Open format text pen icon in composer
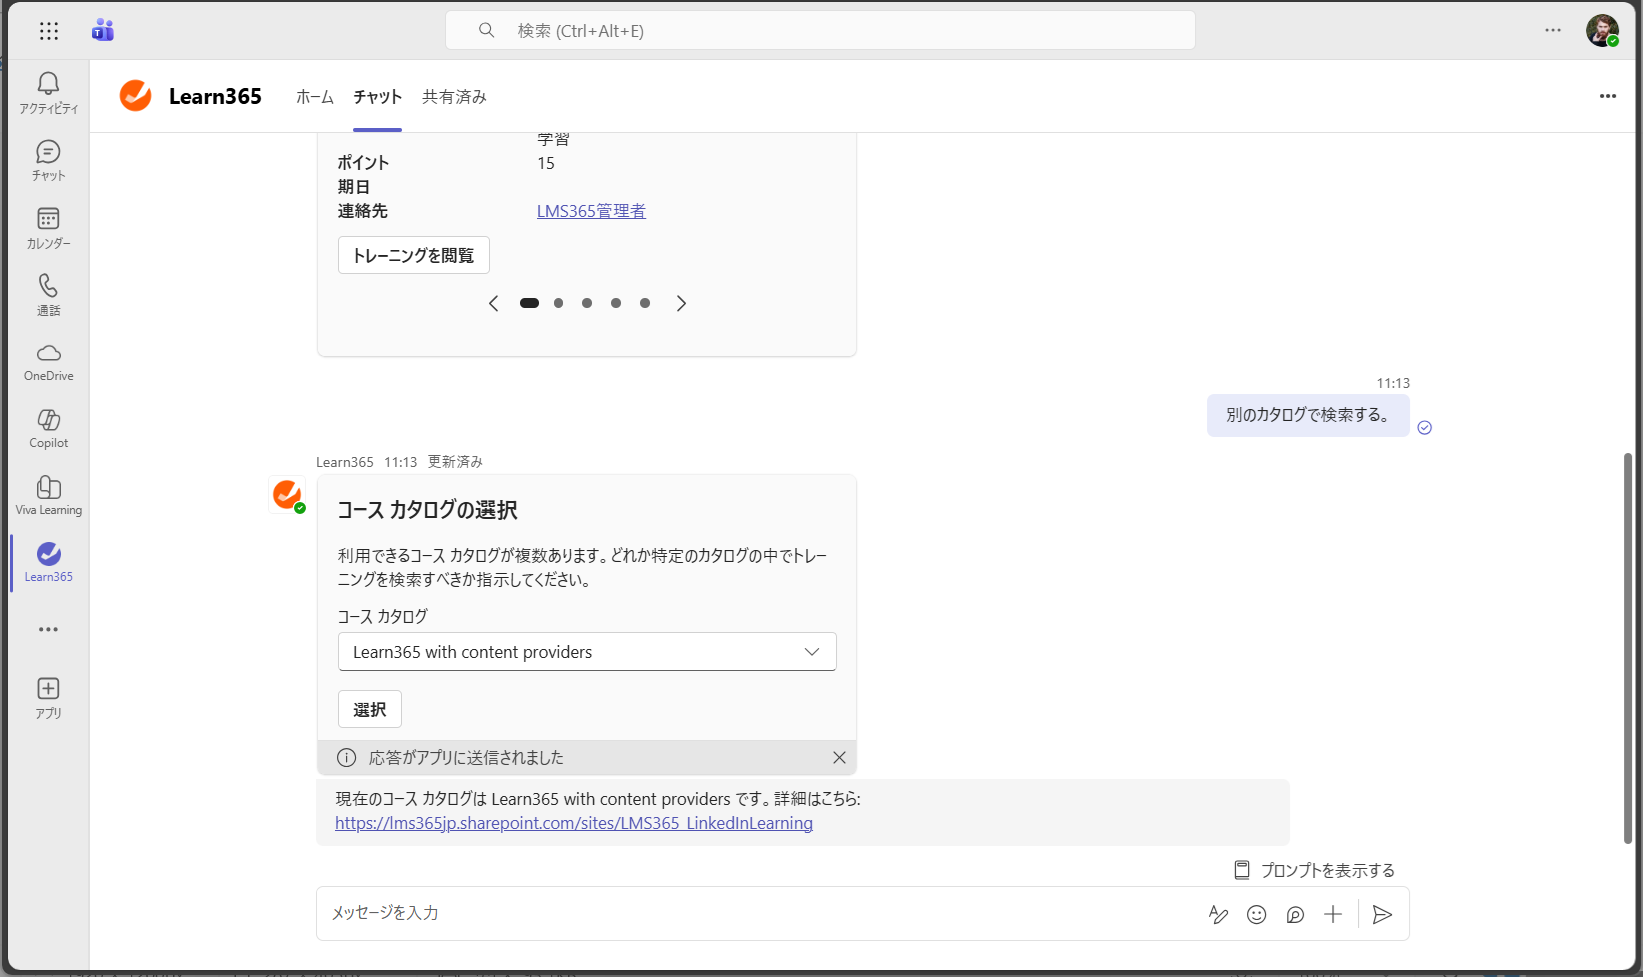The width and height of the screenshot is (1643, 977). [1218, 914]
